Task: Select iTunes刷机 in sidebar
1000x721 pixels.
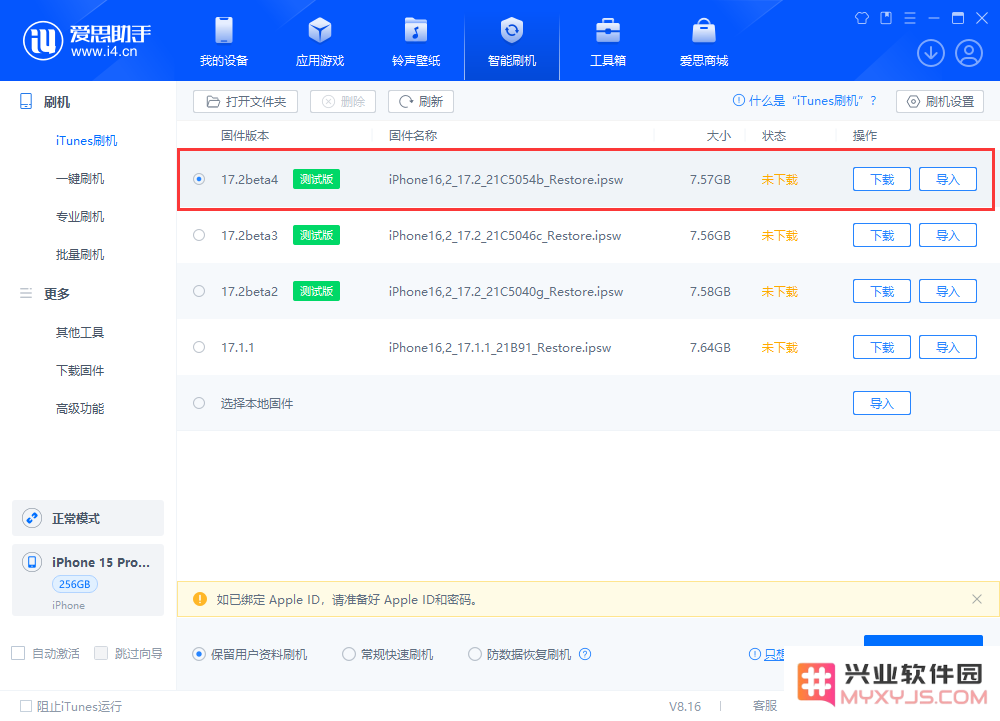Action: point(87,141)
